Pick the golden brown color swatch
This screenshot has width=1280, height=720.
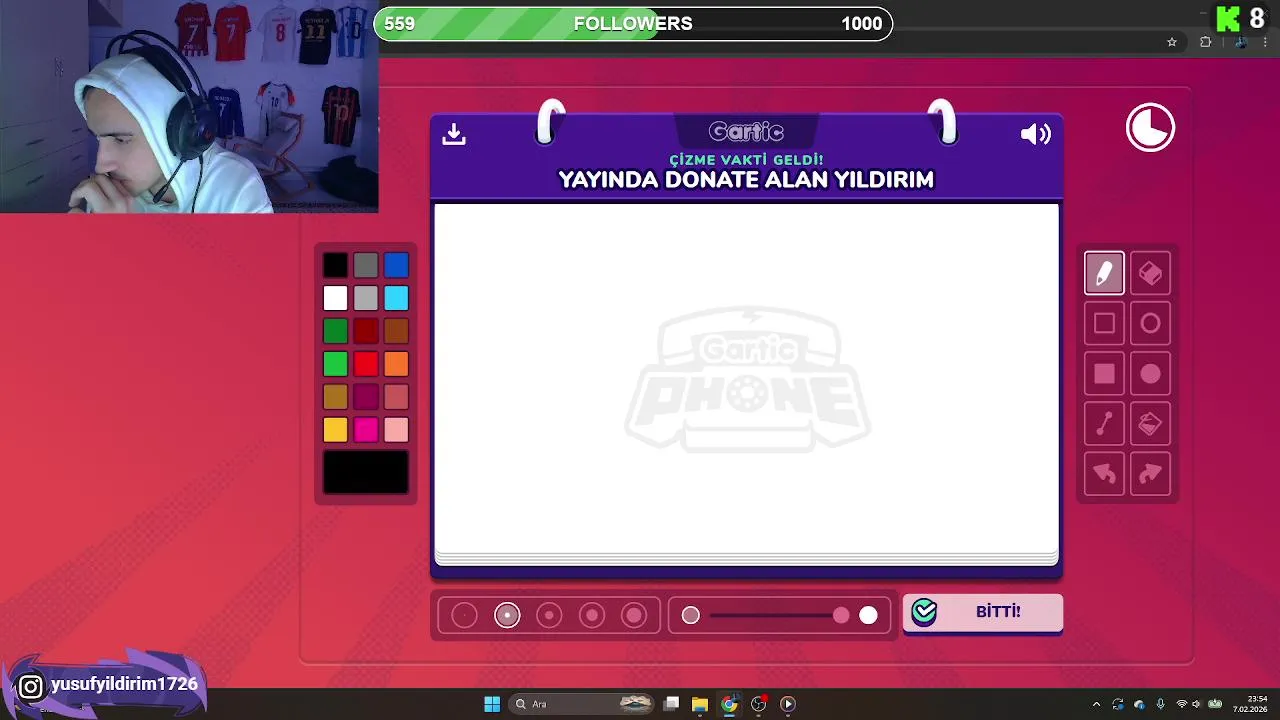point(335,397)
